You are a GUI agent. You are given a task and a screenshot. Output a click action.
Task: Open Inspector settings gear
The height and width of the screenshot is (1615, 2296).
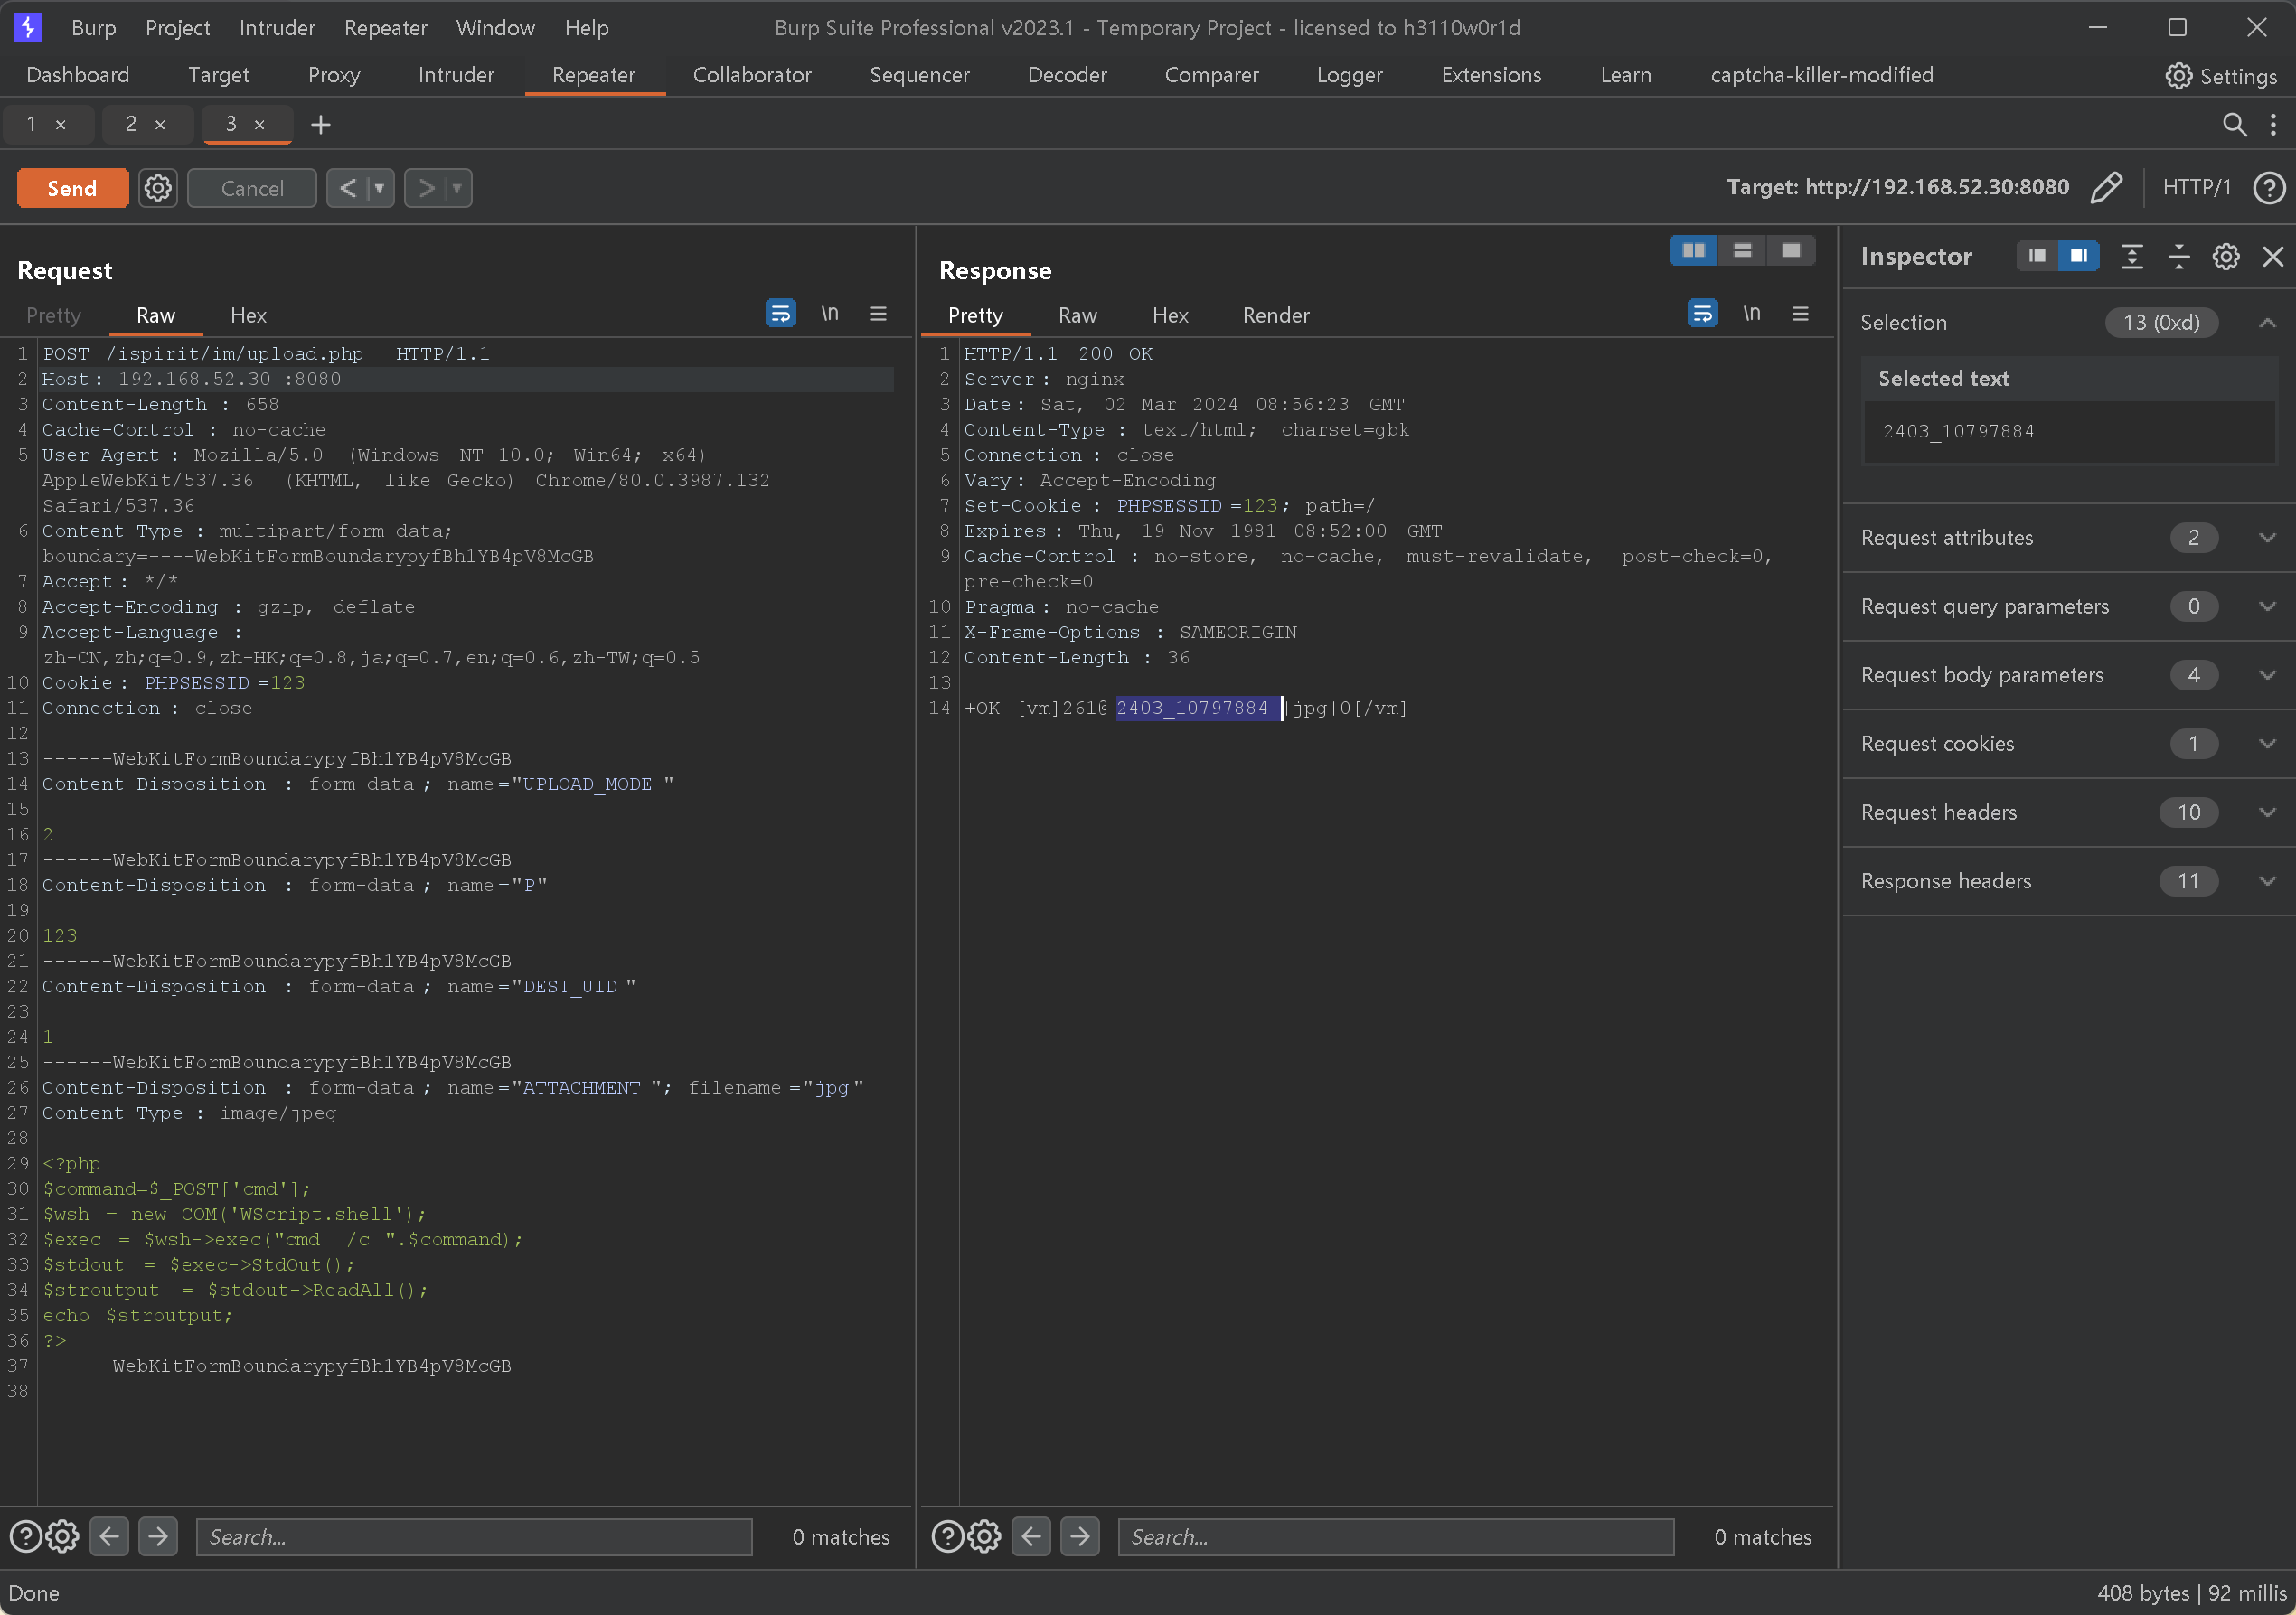coord(2225,256)
